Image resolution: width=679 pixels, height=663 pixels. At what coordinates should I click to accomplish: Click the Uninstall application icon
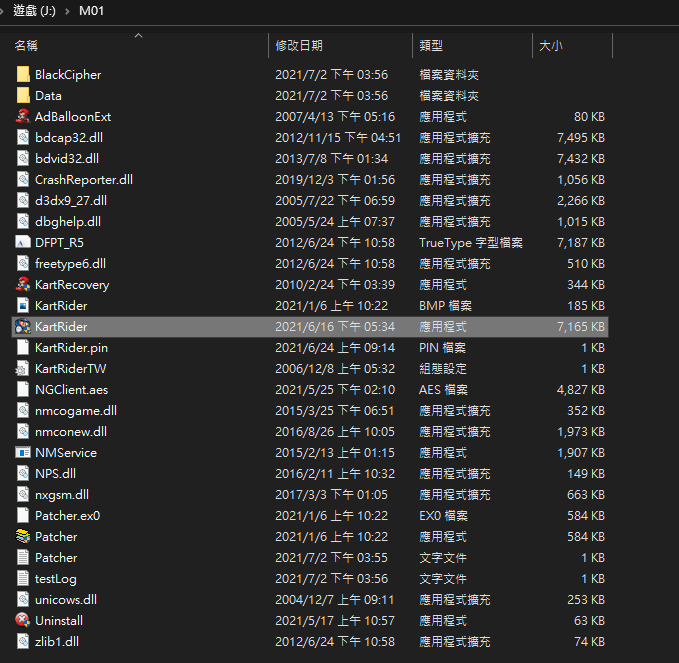coord(23,621)
